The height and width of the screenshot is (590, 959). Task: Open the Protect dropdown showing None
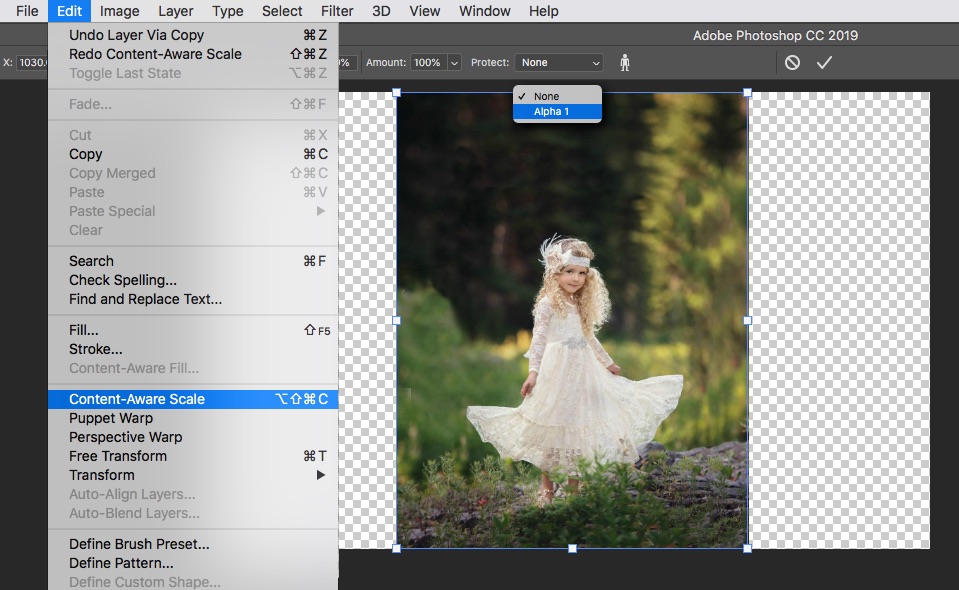coord(559,62)
